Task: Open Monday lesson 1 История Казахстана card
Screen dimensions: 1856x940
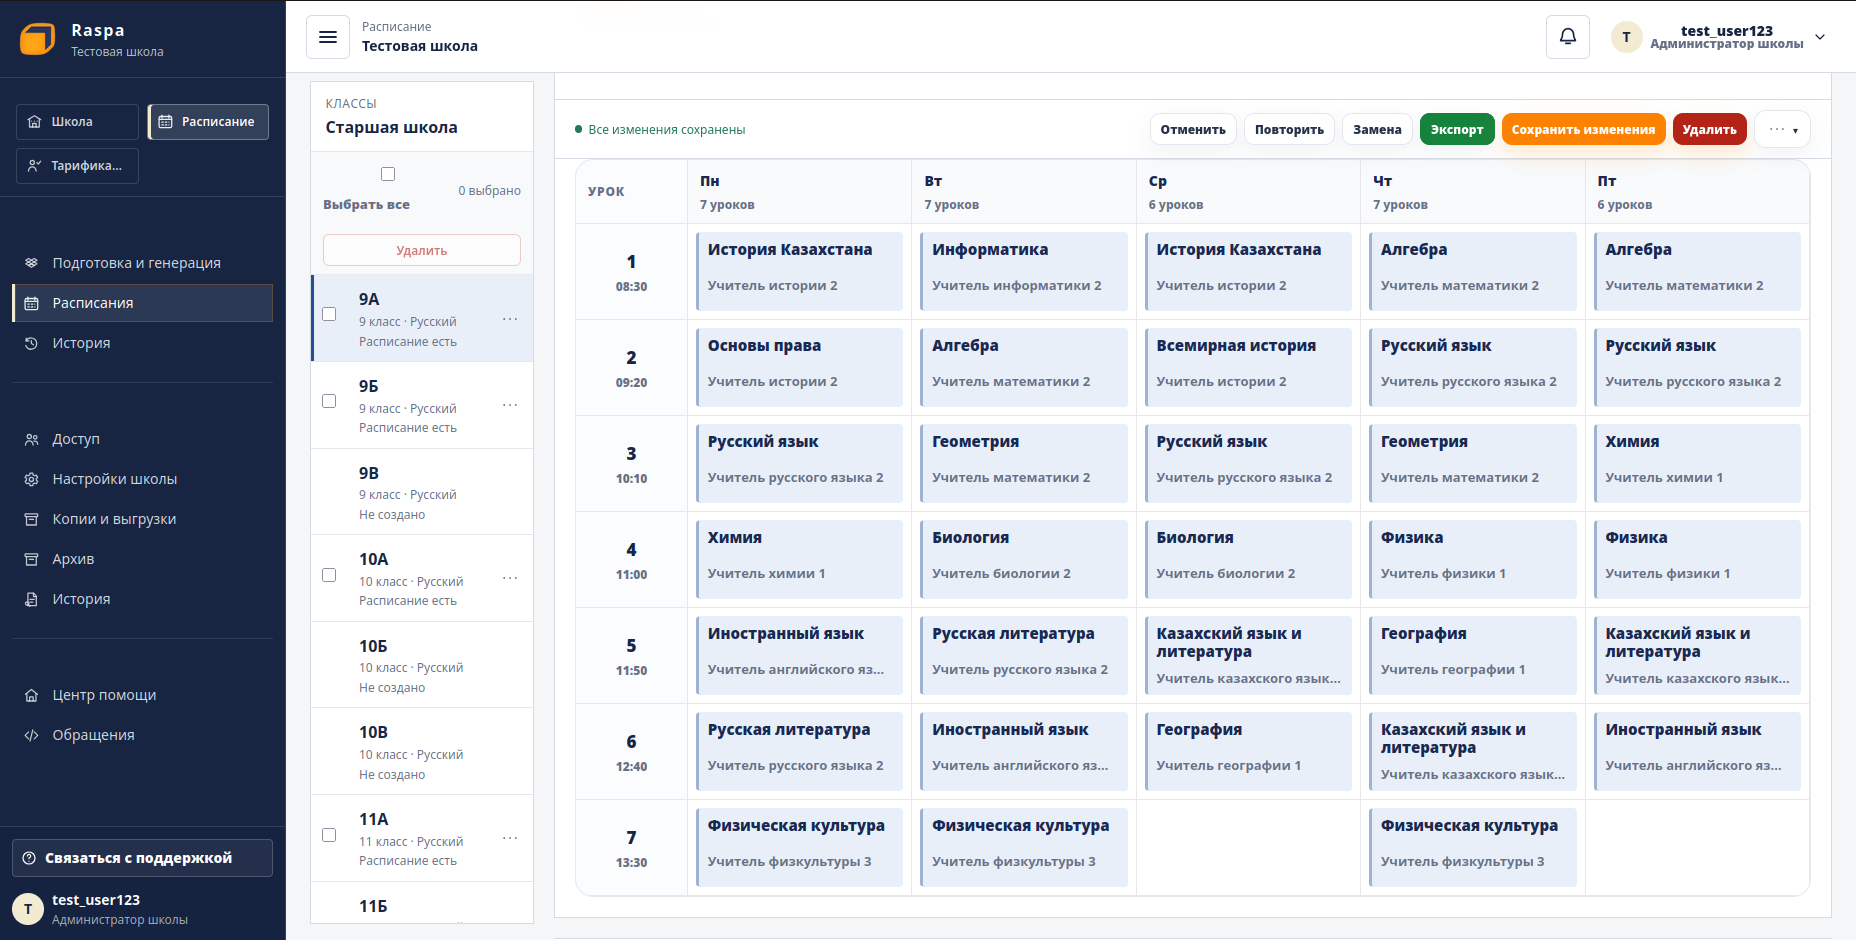Action: coord(799,271)
